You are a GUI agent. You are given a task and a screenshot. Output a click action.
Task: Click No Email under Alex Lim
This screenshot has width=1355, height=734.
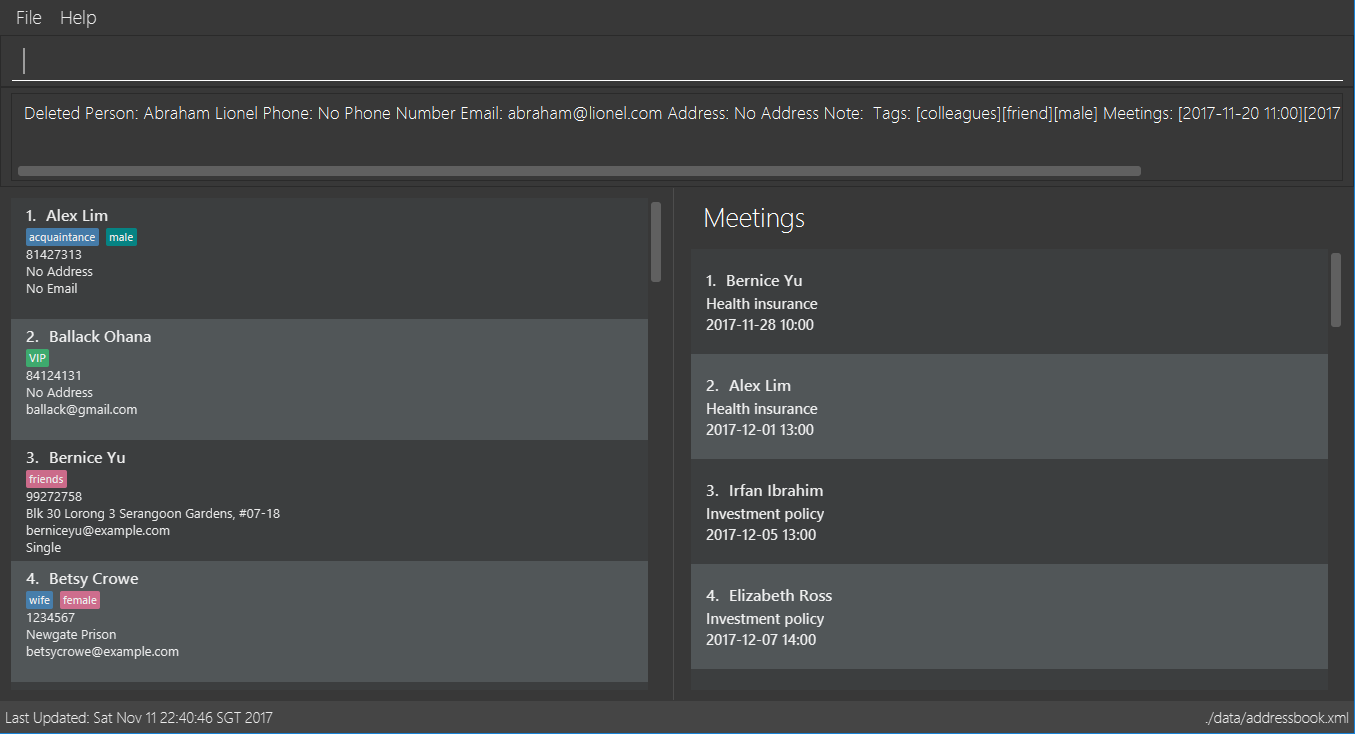[x=52, y=289]
